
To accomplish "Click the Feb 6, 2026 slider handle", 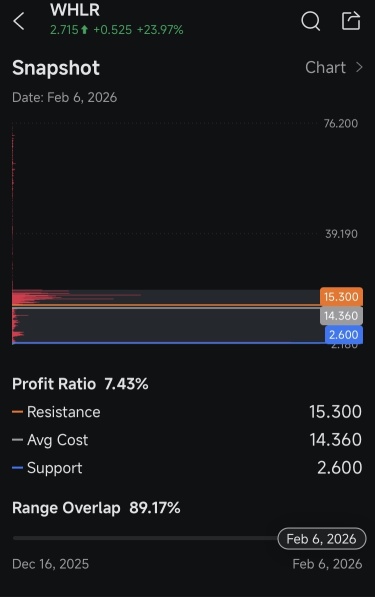I will click(x=322, y=539).
